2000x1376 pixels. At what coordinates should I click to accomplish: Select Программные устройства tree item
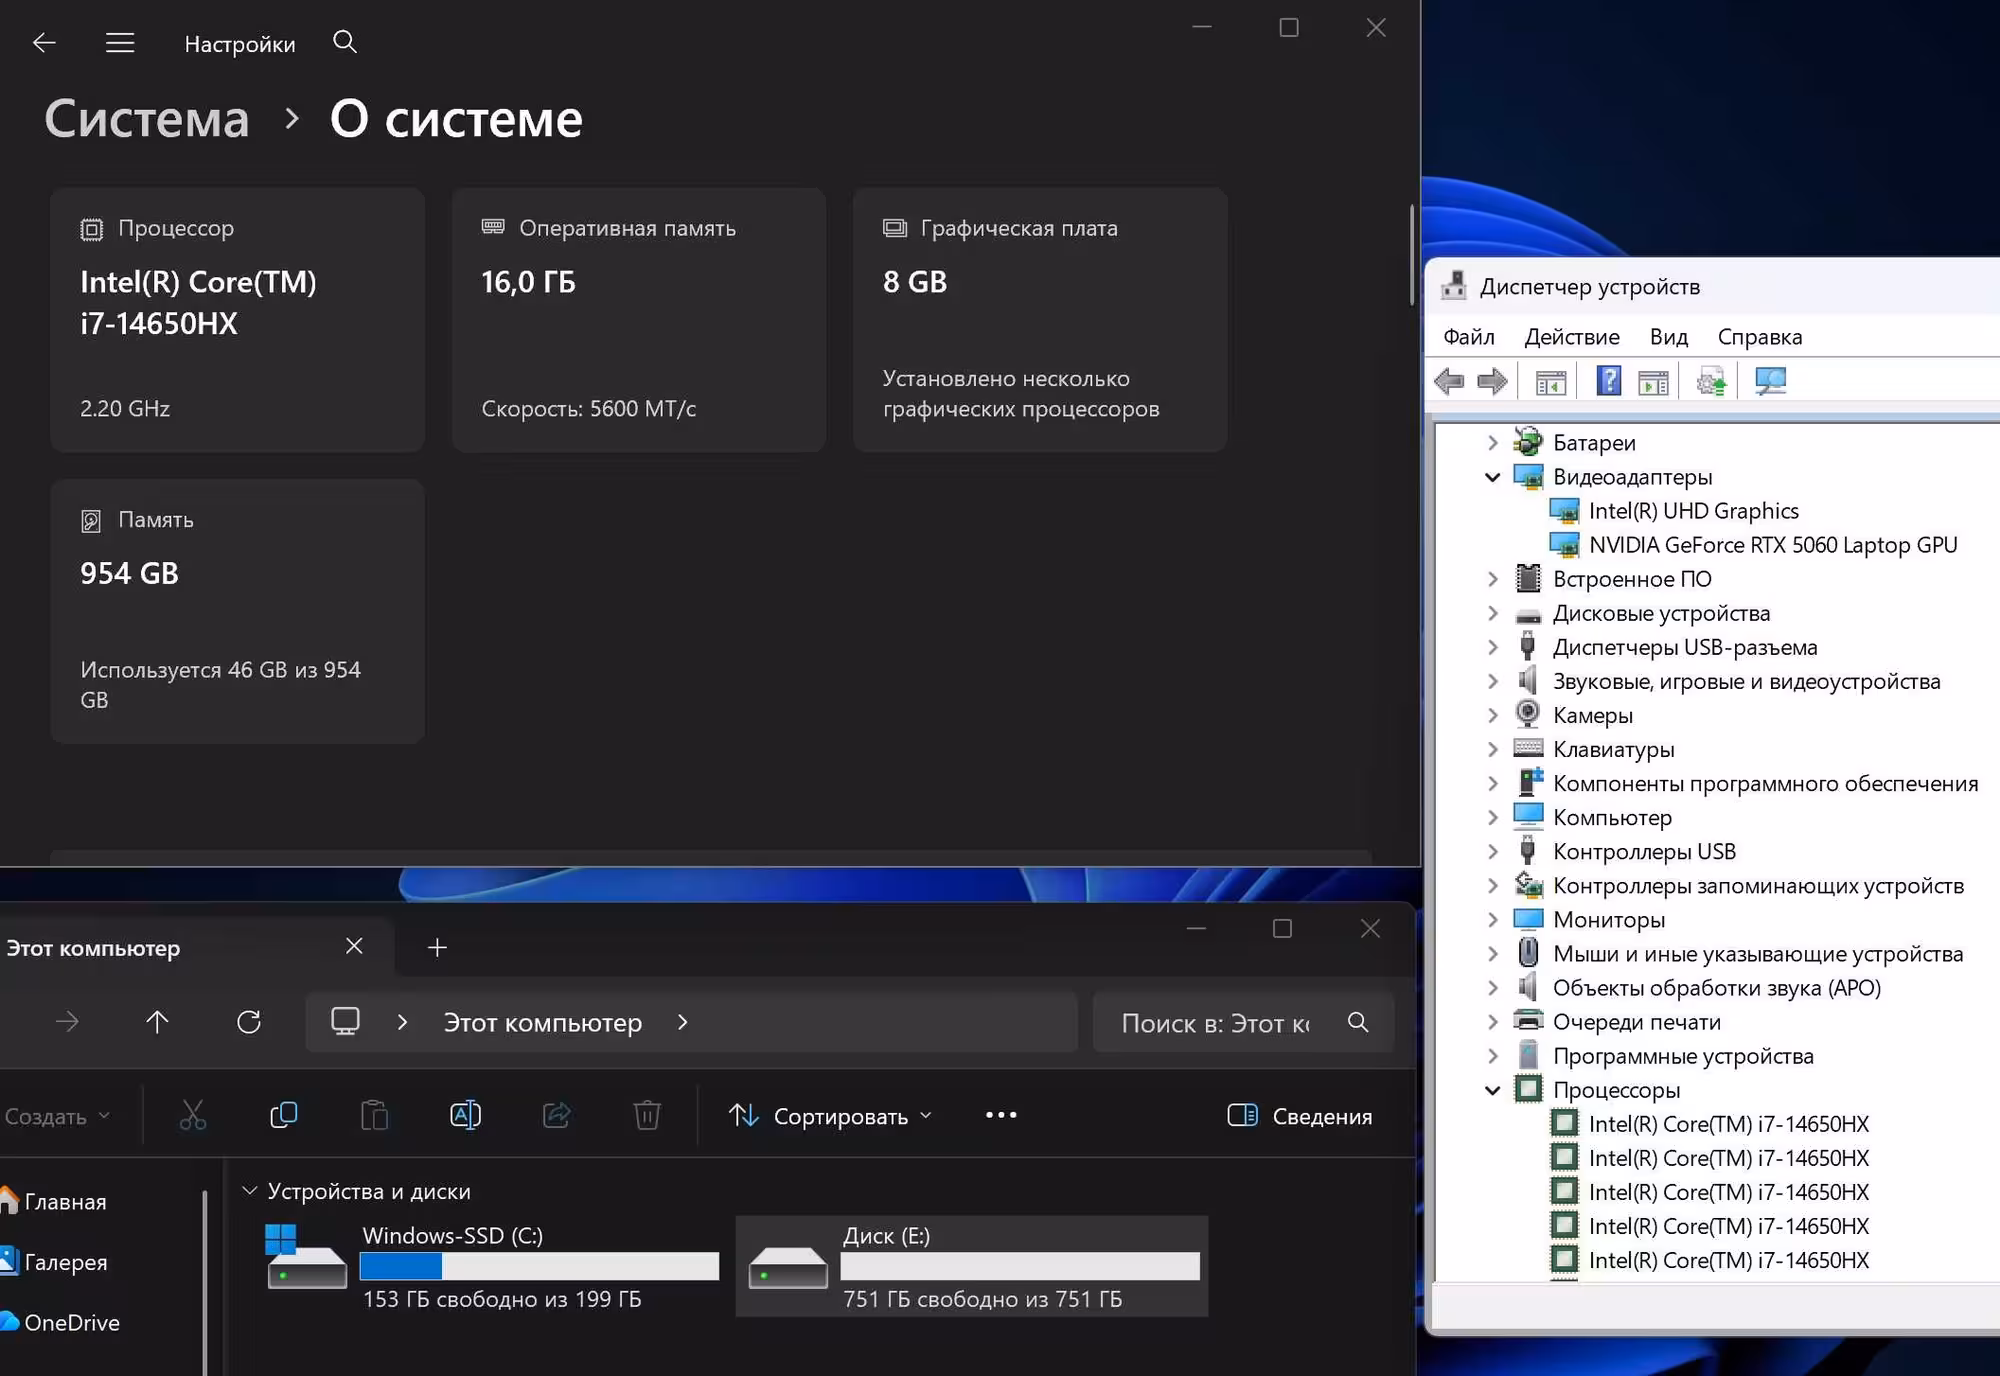pos(1682,1056)
